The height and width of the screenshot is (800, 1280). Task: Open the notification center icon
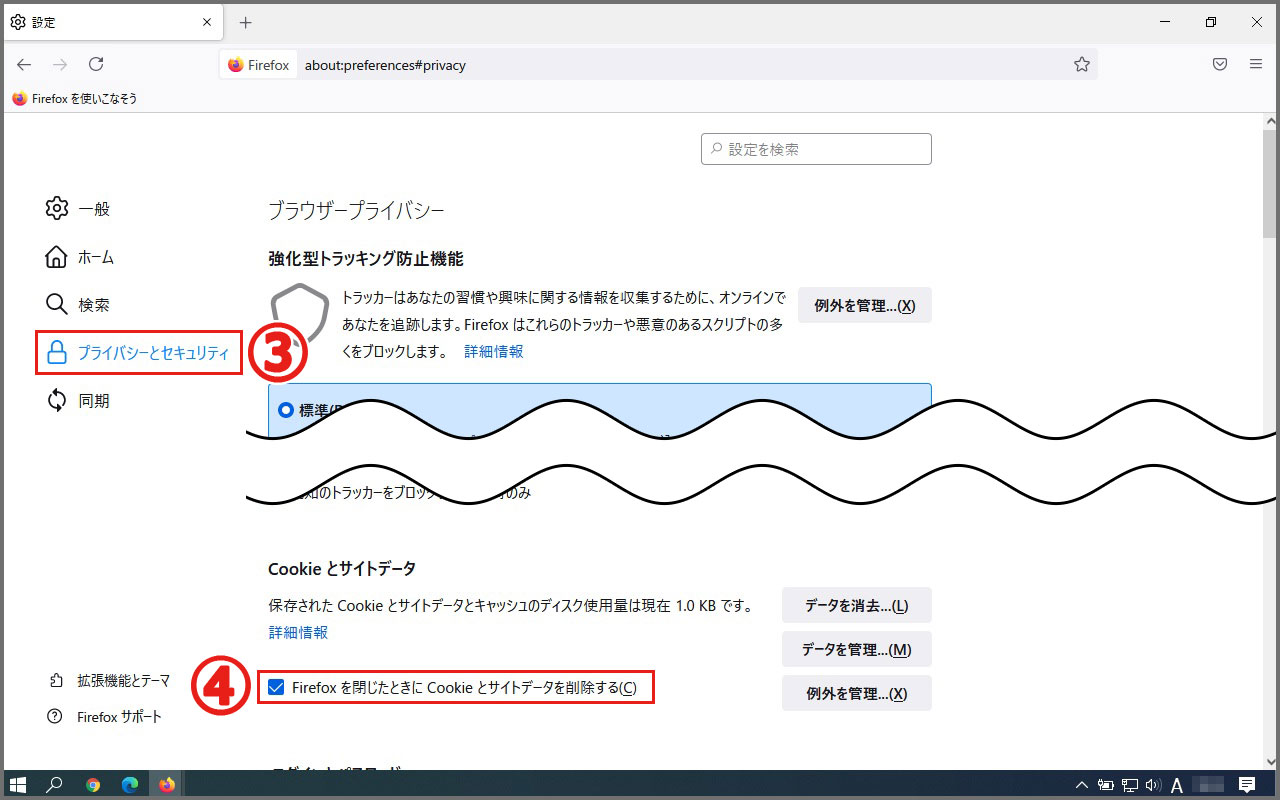coord(1247,785)
